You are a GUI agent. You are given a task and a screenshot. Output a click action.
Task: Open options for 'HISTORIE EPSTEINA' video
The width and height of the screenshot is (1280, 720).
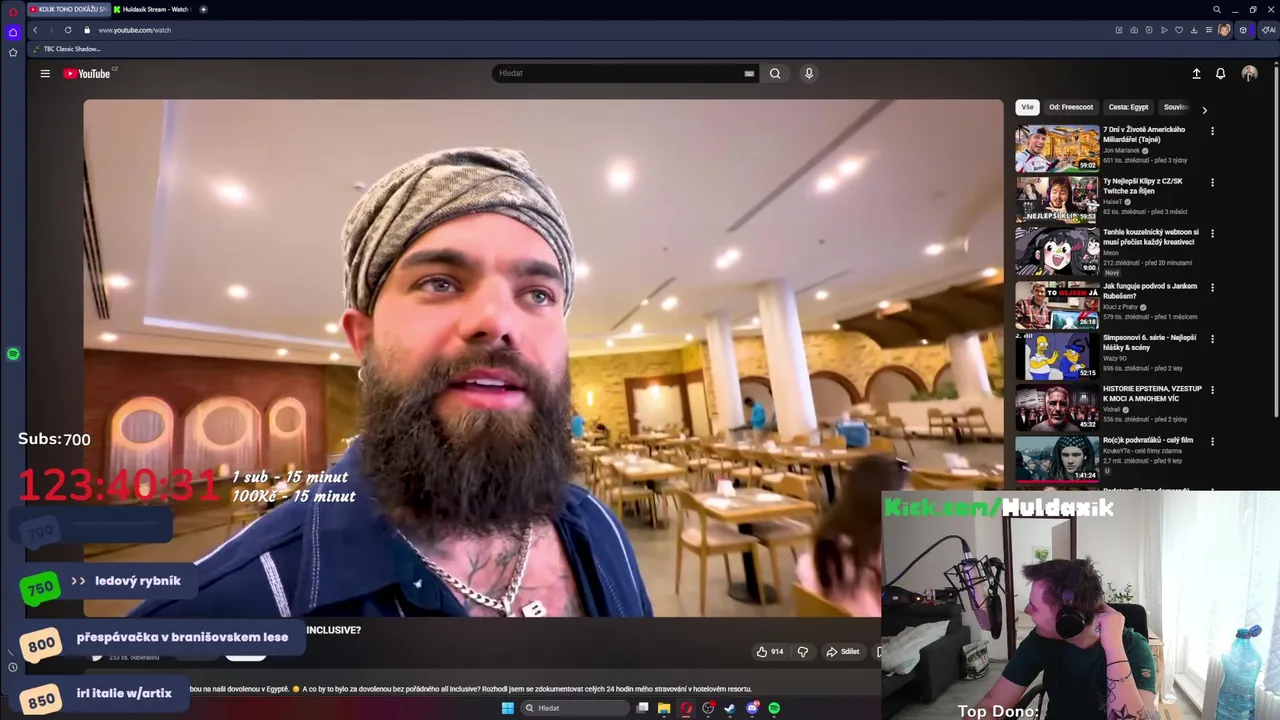click(1212, 390)
